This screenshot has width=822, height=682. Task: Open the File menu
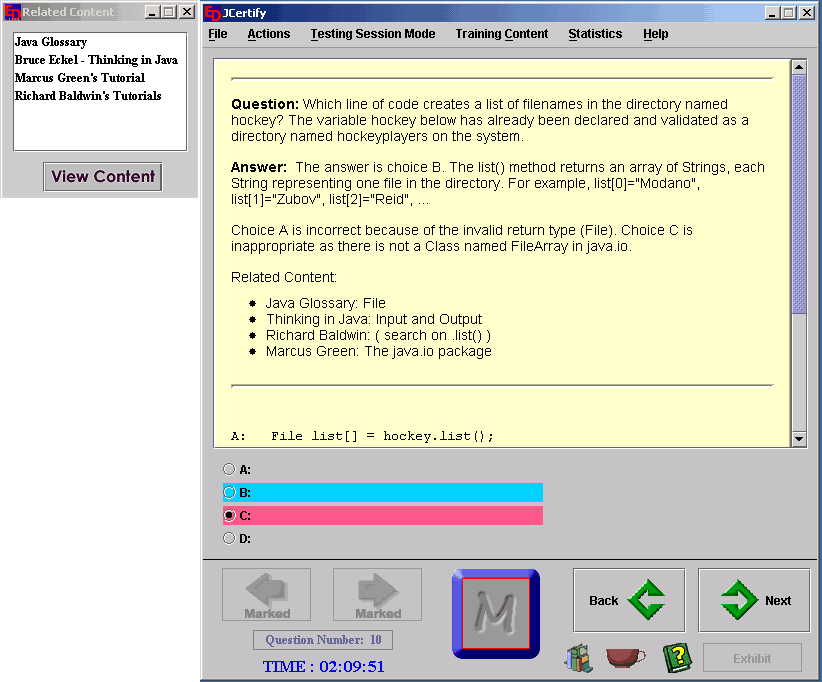tap(217, 34)
